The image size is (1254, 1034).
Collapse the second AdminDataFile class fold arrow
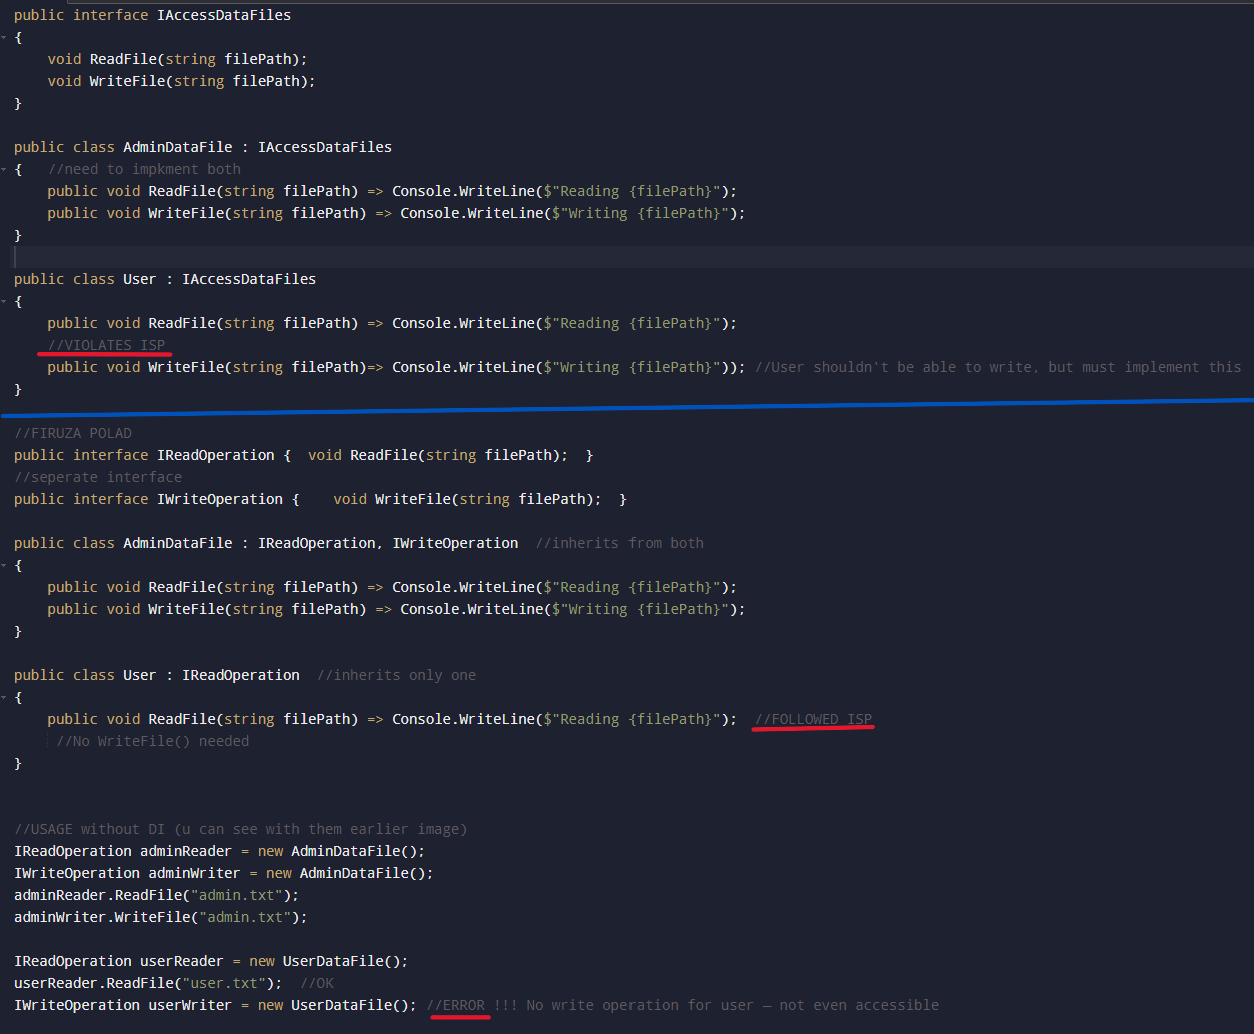tap(4, 565)
